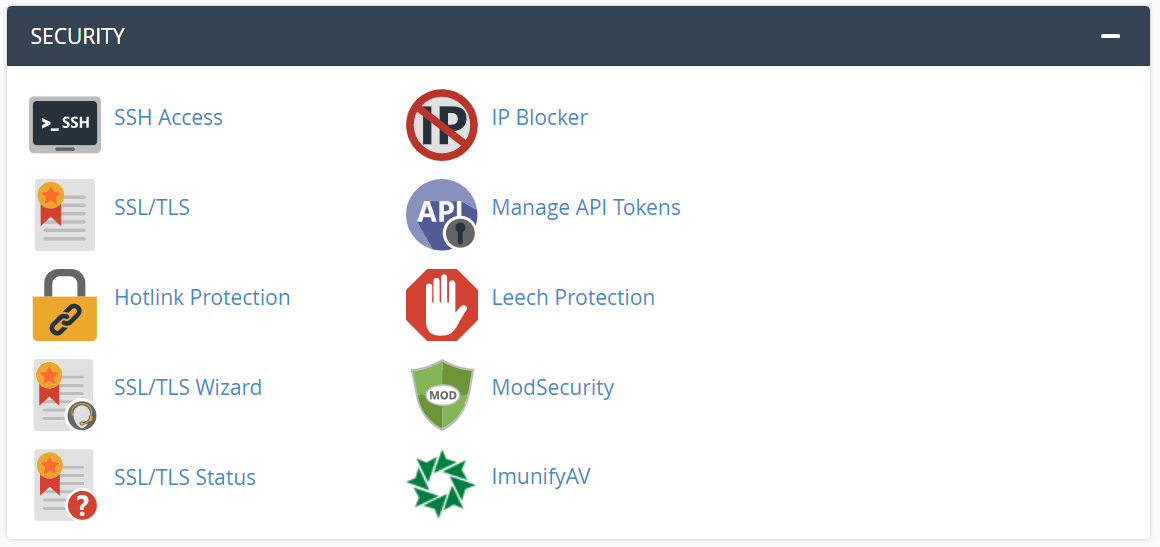Click the ModSecurity green shield icon
The width and height of the screenshot is (1160, 547).
coord(441,394)
